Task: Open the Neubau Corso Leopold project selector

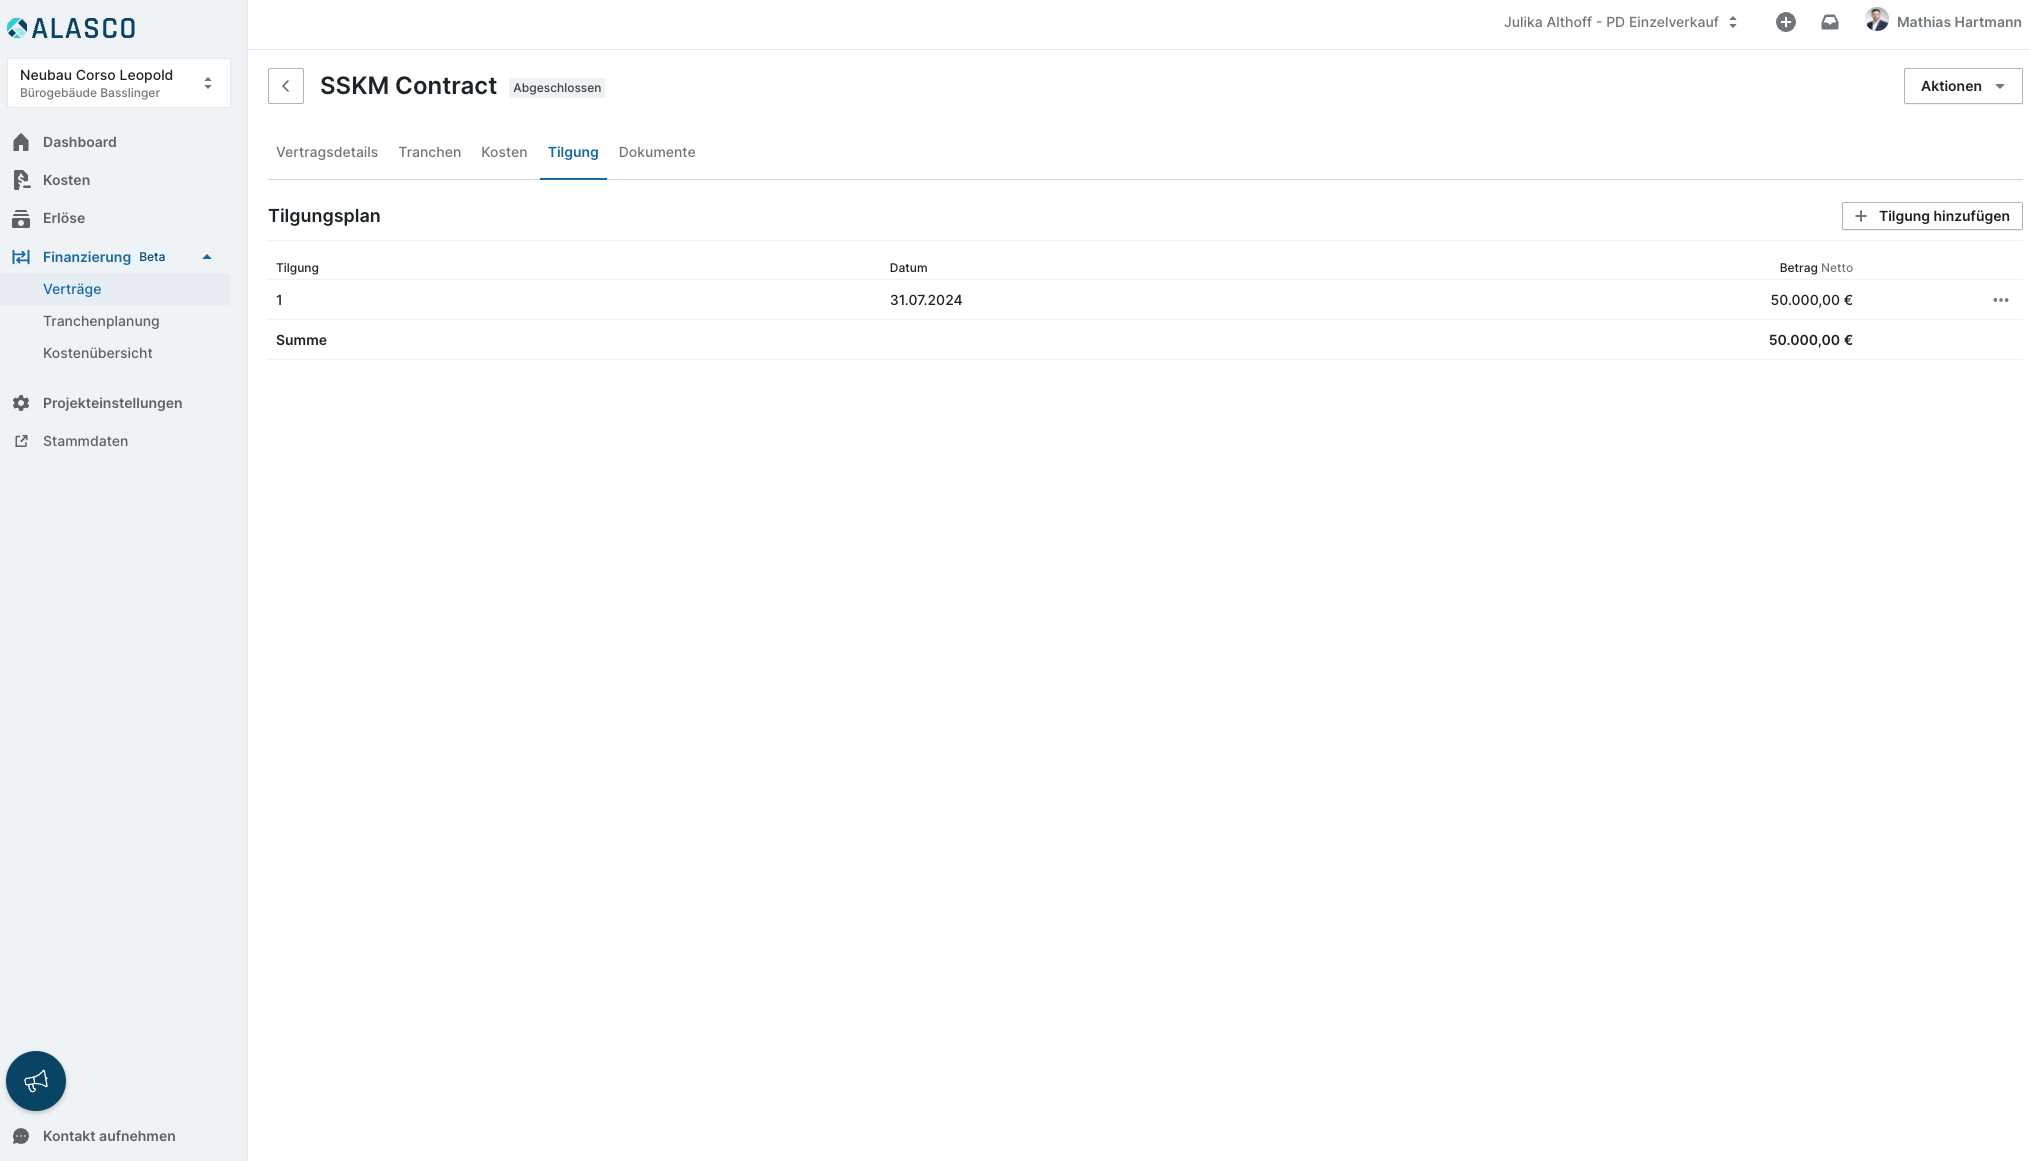Action: (x=118, y=83)
